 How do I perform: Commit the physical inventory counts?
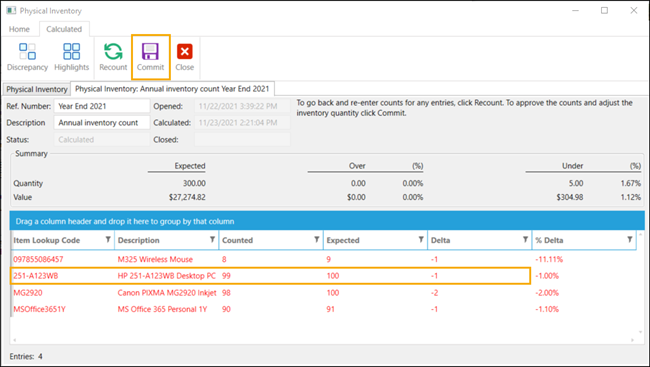click(x=150, y=57)
